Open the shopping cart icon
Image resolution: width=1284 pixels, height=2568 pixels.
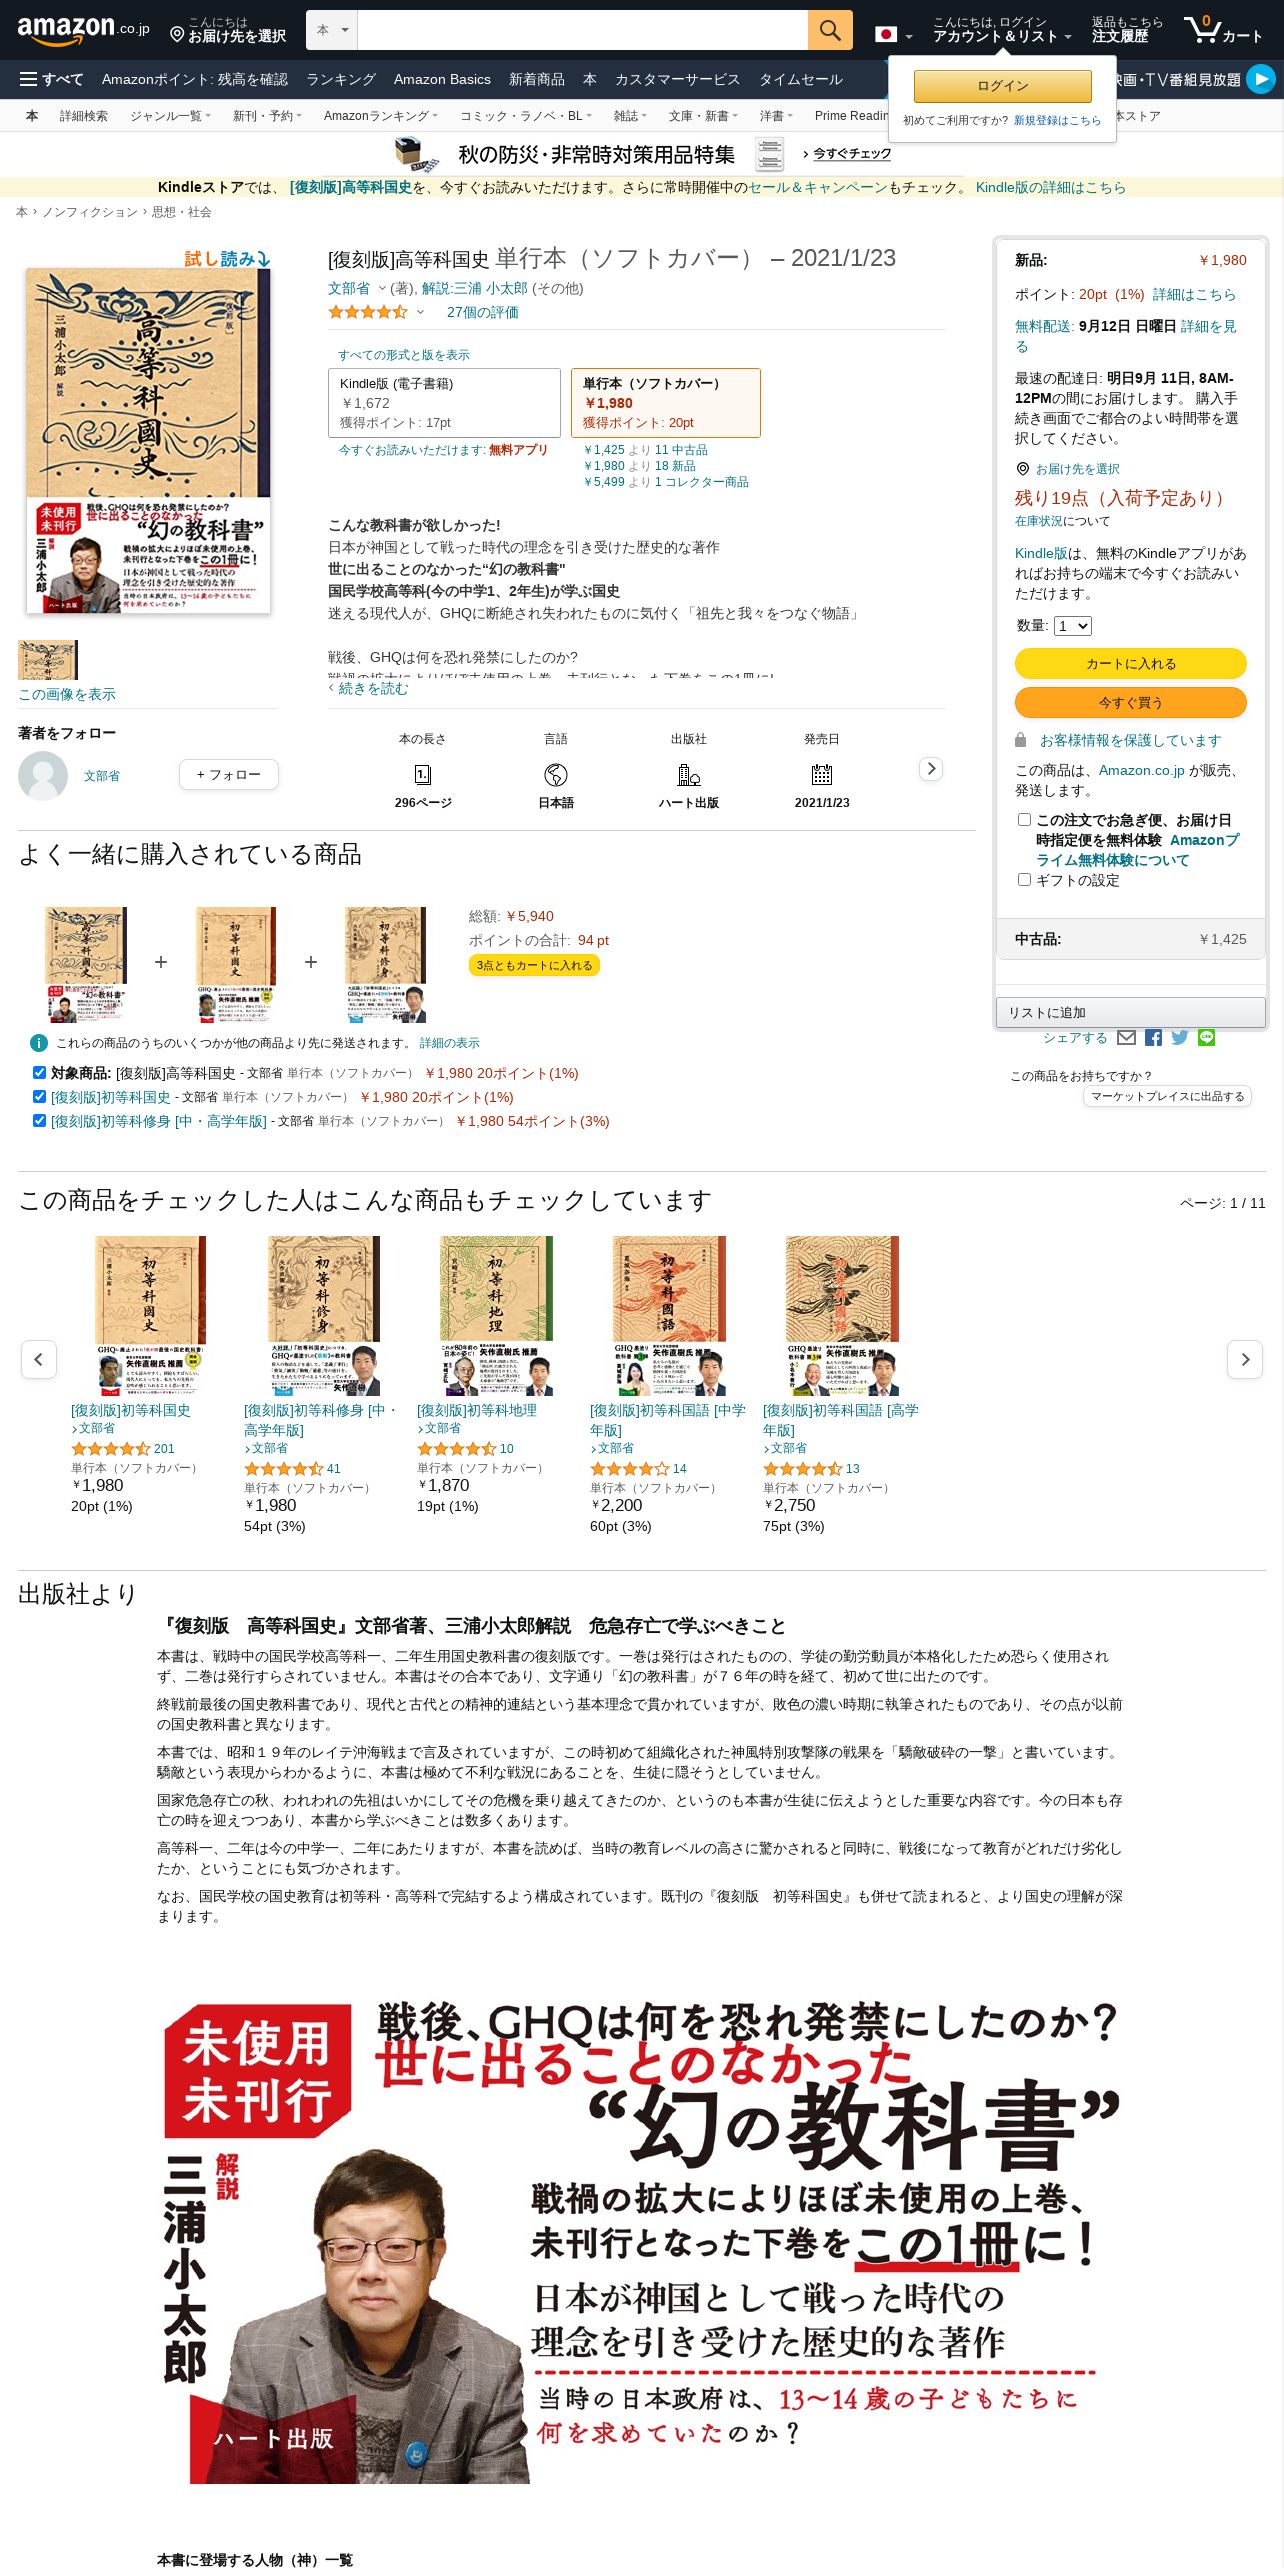(1224, 30)
